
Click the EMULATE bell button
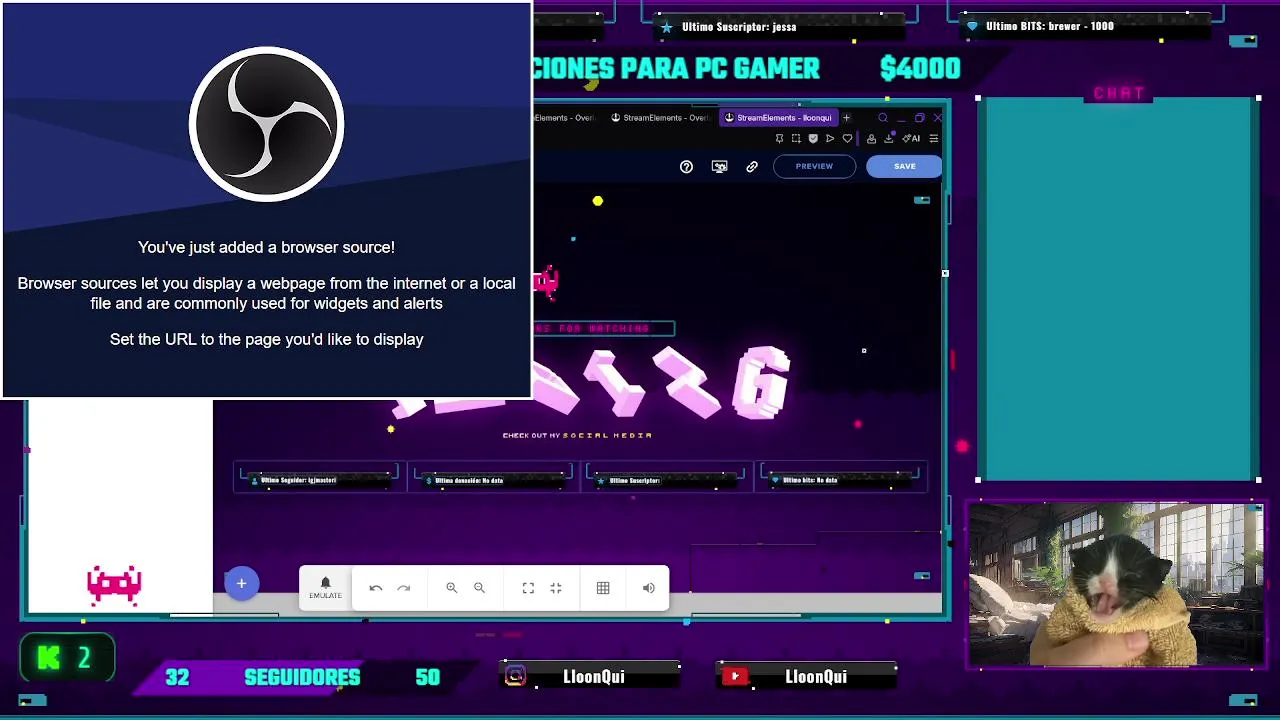click(x=325, y=588)
